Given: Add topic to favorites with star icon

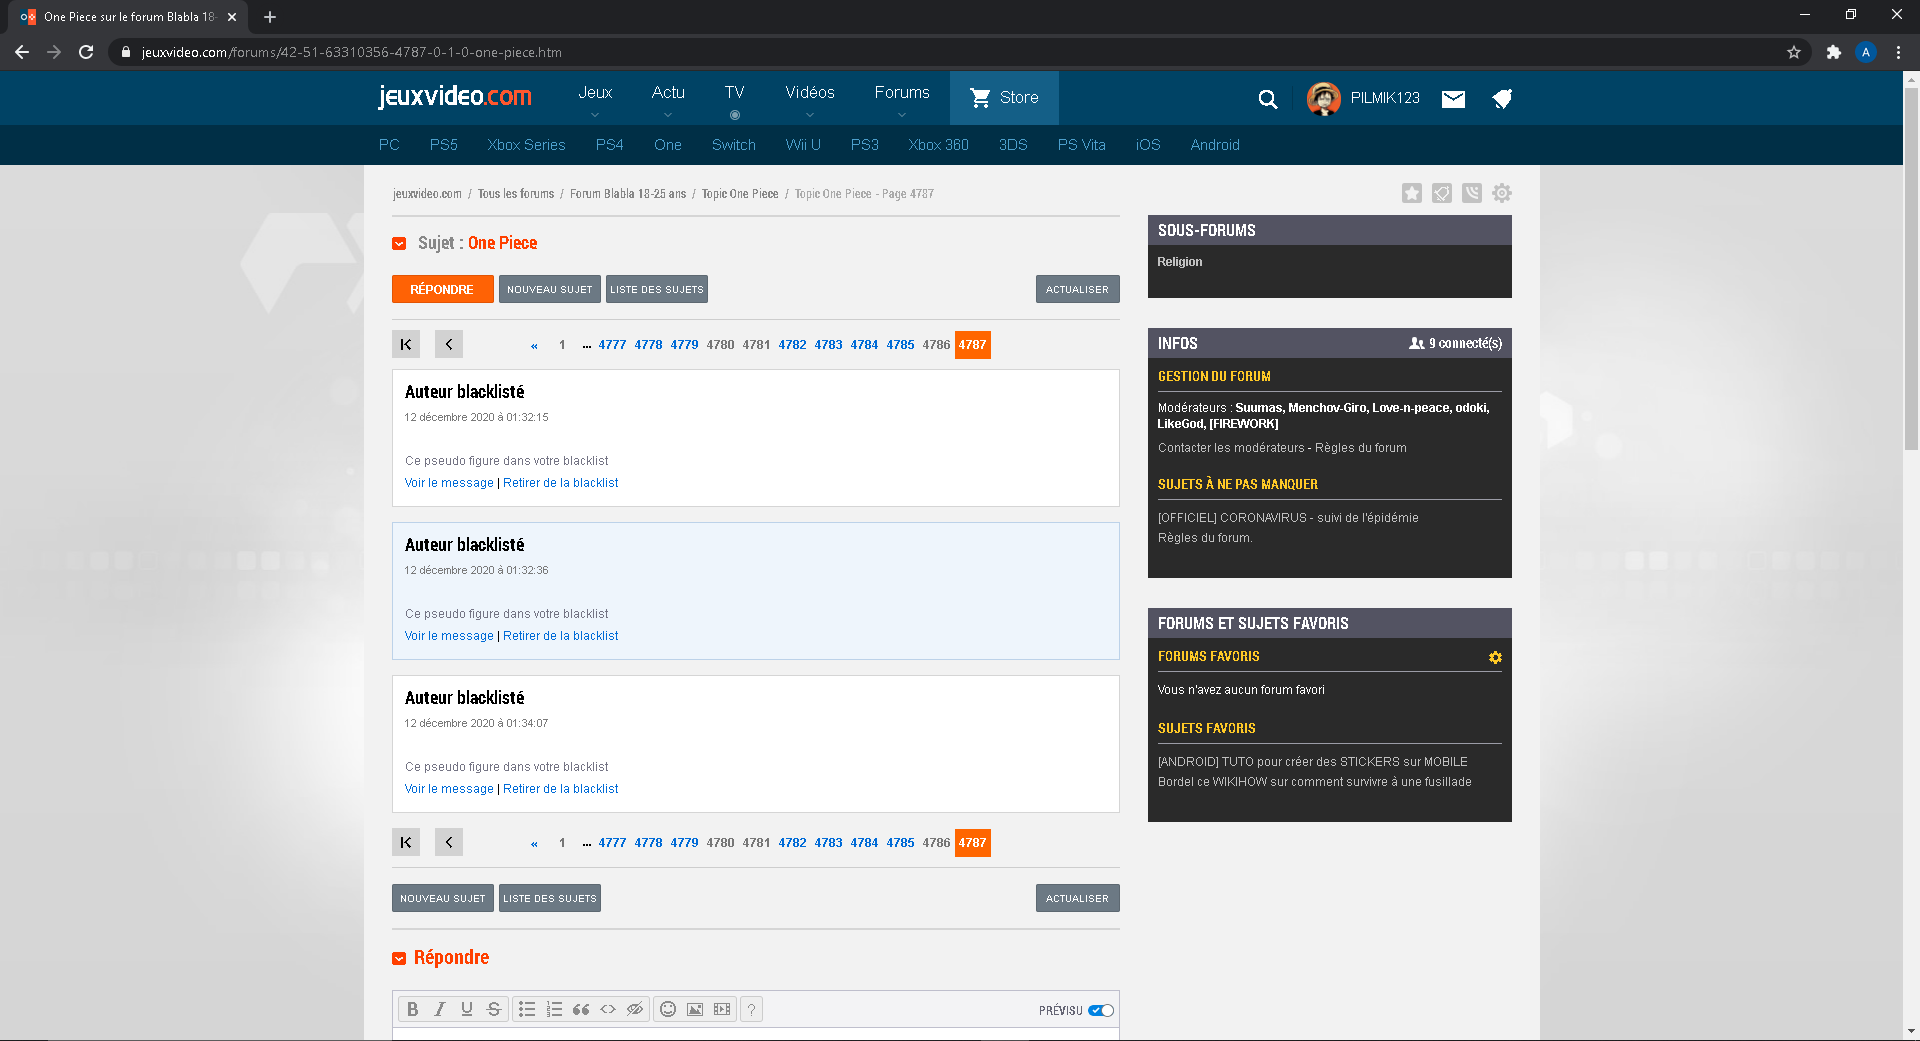Looking at the screenshot, I should point(1412,193).
